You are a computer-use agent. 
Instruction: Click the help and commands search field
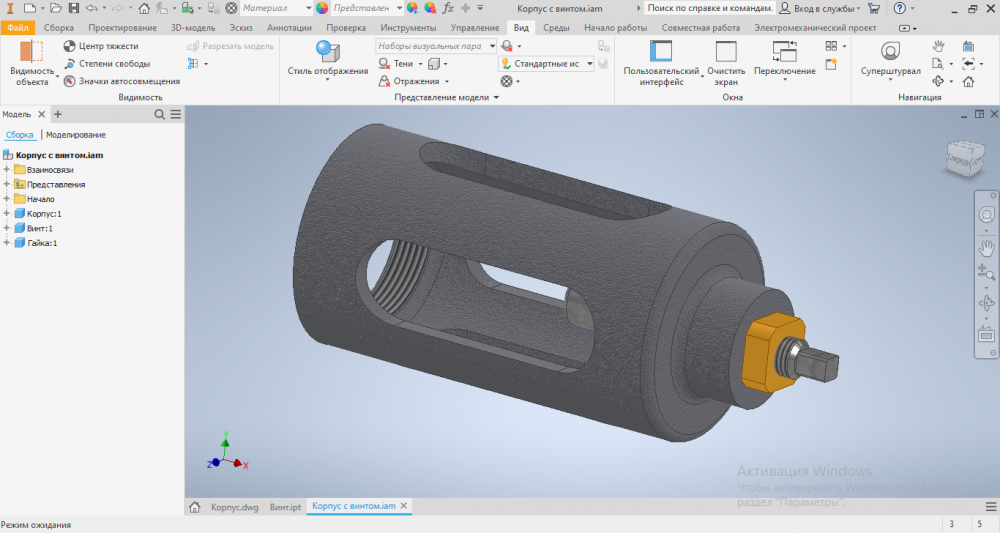708,8
